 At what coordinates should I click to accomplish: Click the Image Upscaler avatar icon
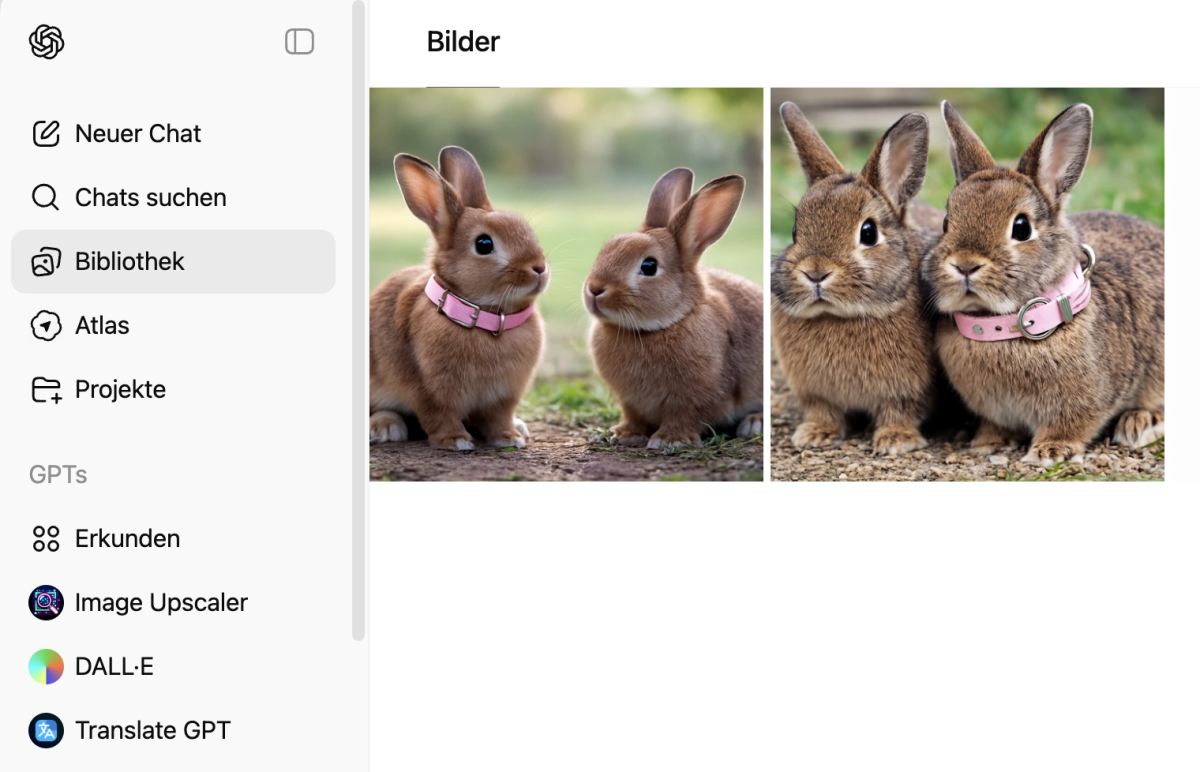tap(46, 603)
